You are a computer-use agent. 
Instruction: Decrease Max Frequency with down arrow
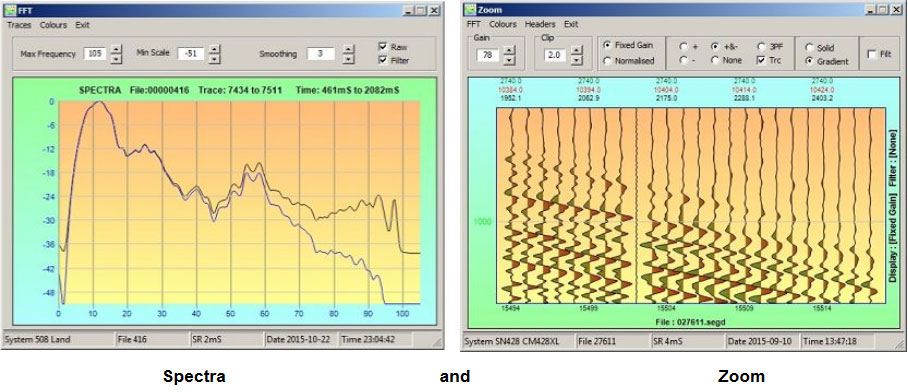coord(116,58)
